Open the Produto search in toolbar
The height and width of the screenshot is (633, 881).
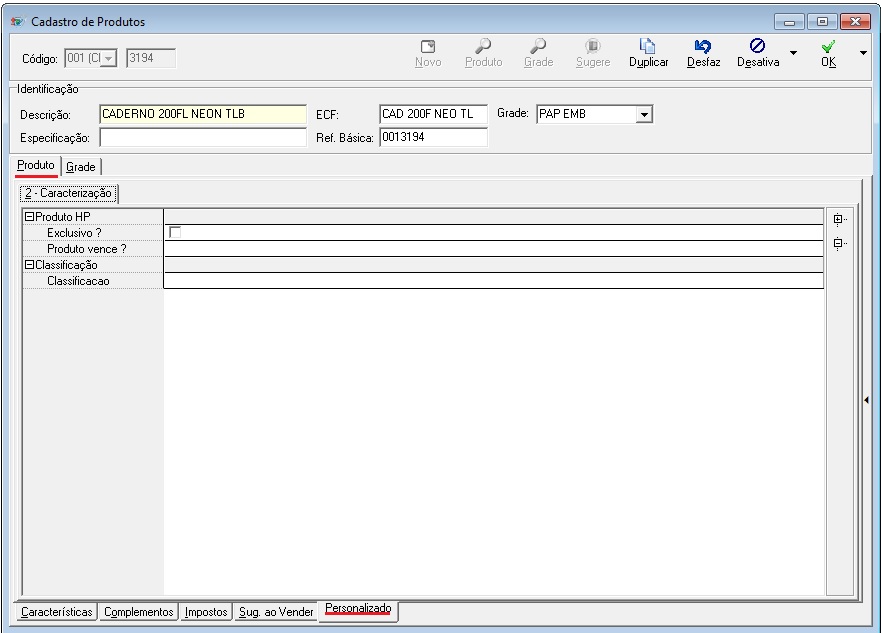coord(483,53)
